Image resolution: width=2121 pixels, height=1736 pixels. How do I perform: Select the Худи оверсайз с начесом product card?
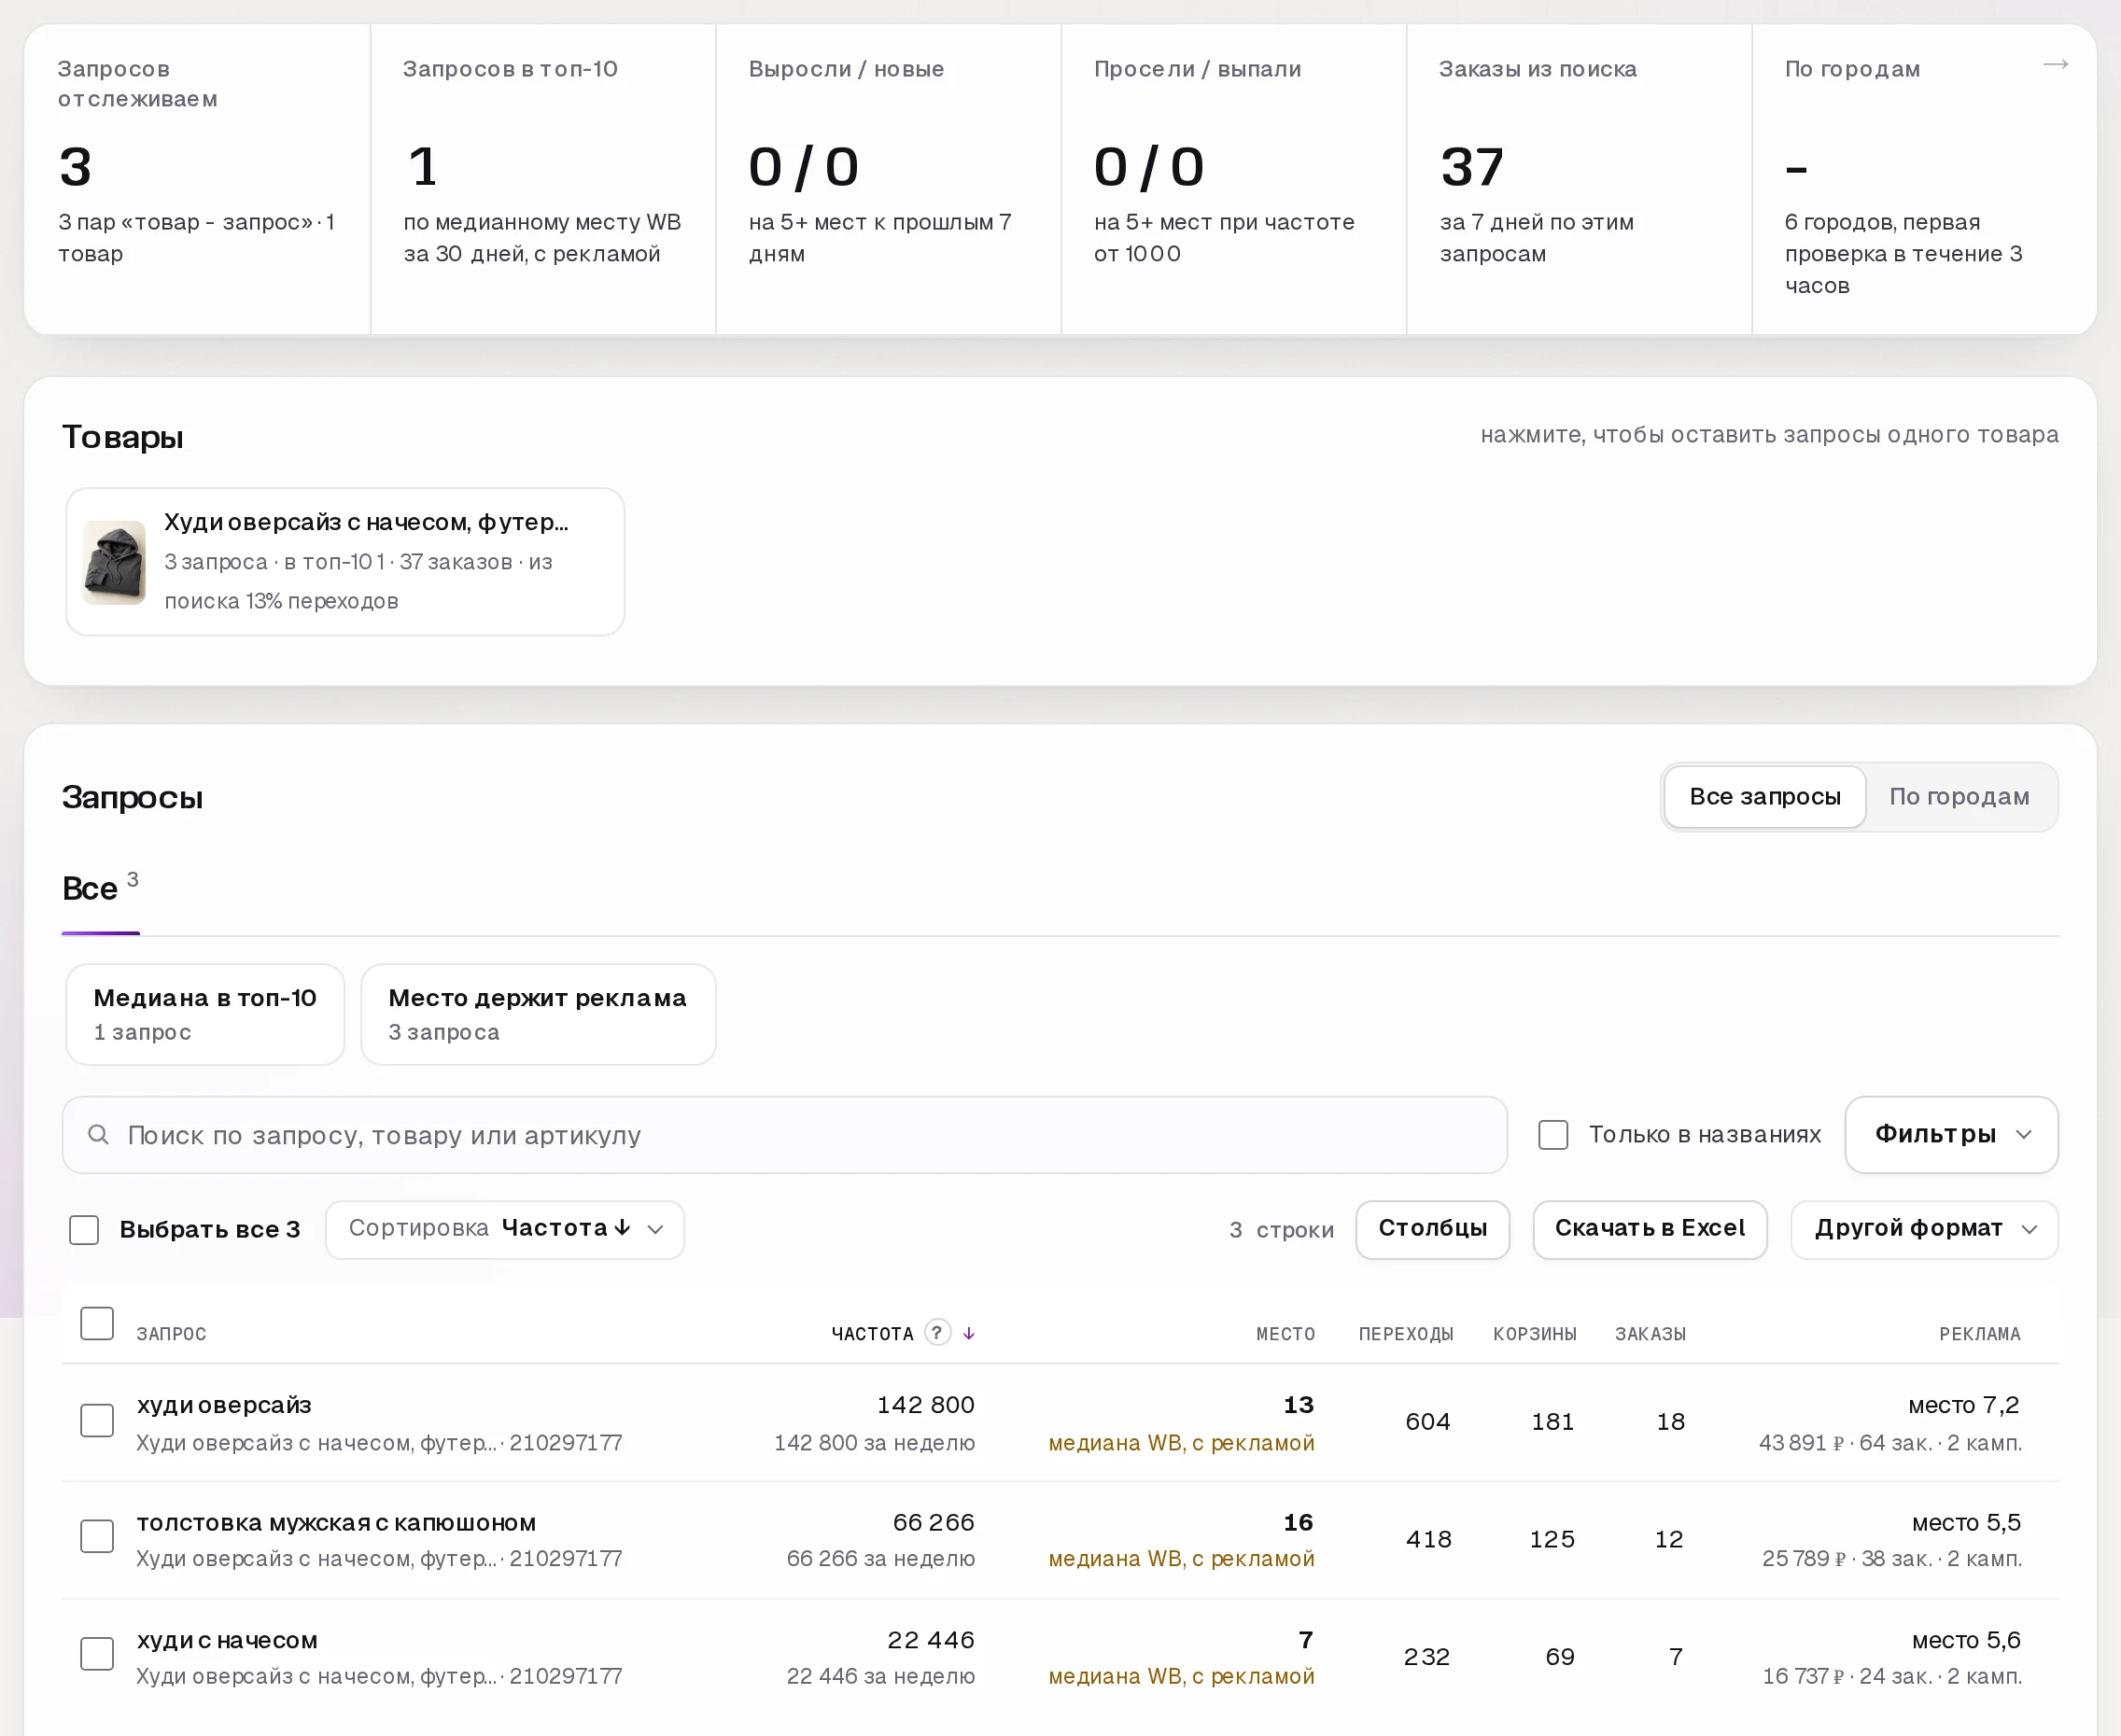tap(345, 562)
